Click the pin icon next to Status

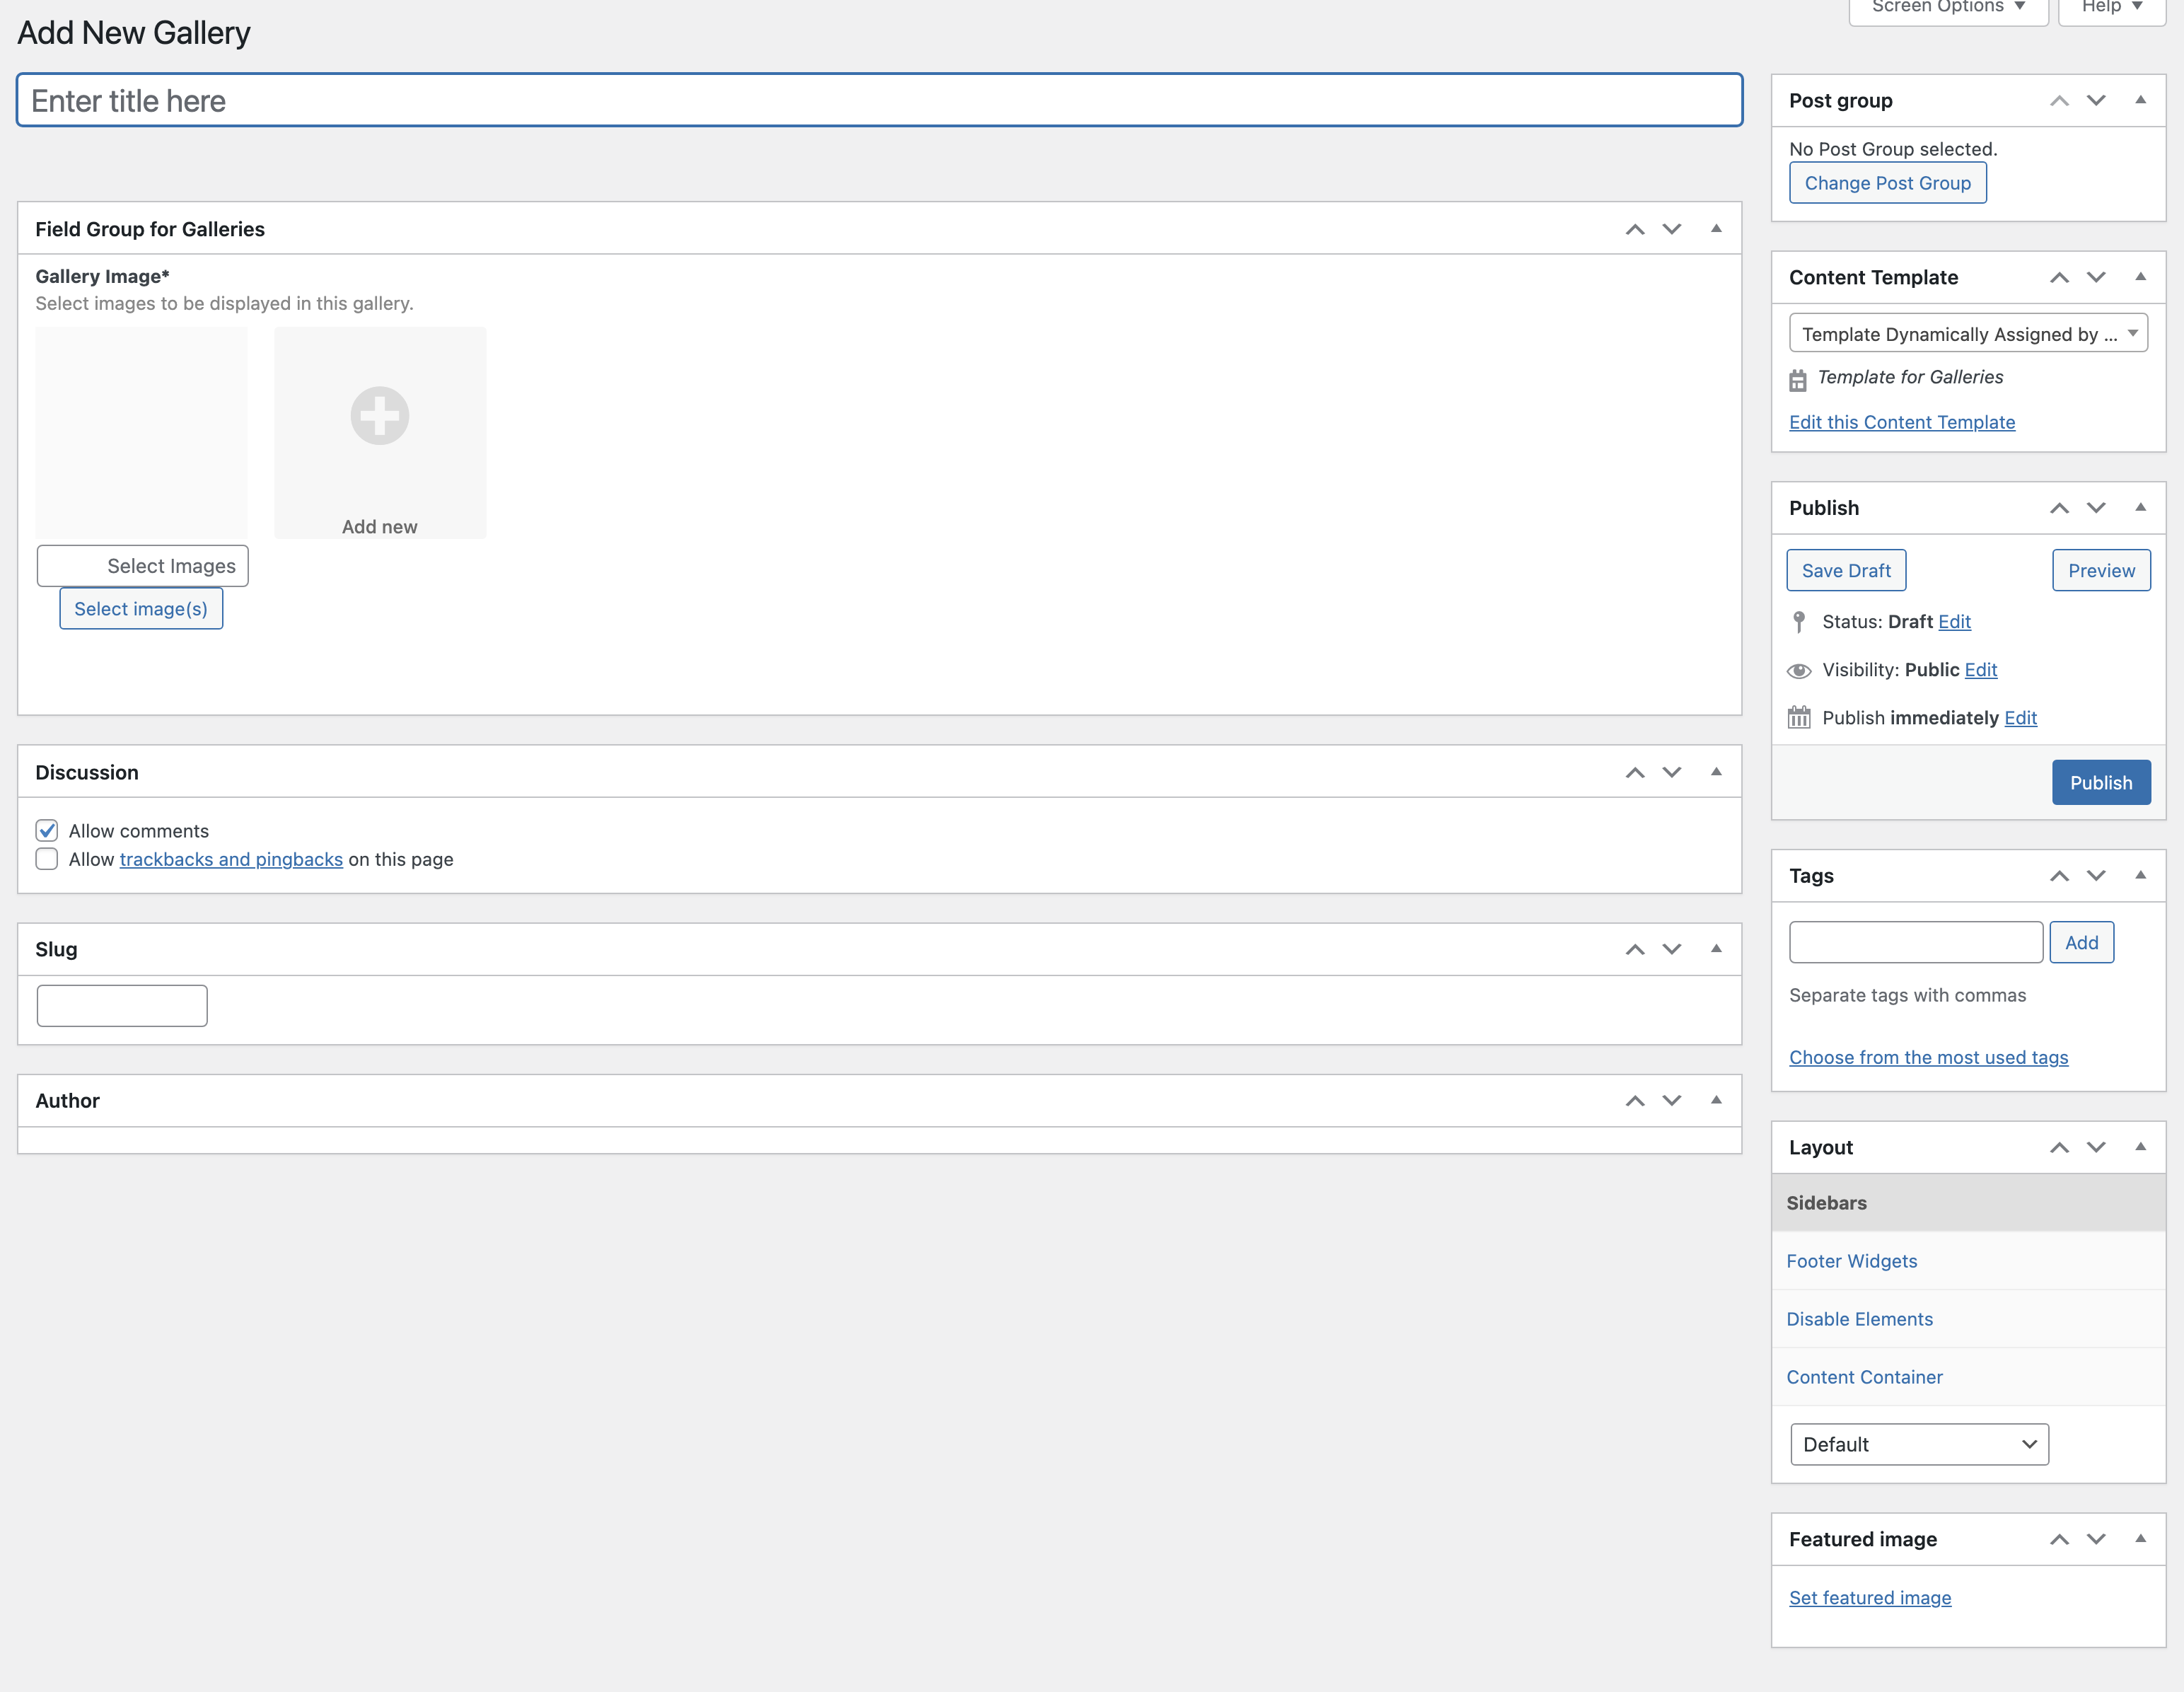[x=1799, y=622]
